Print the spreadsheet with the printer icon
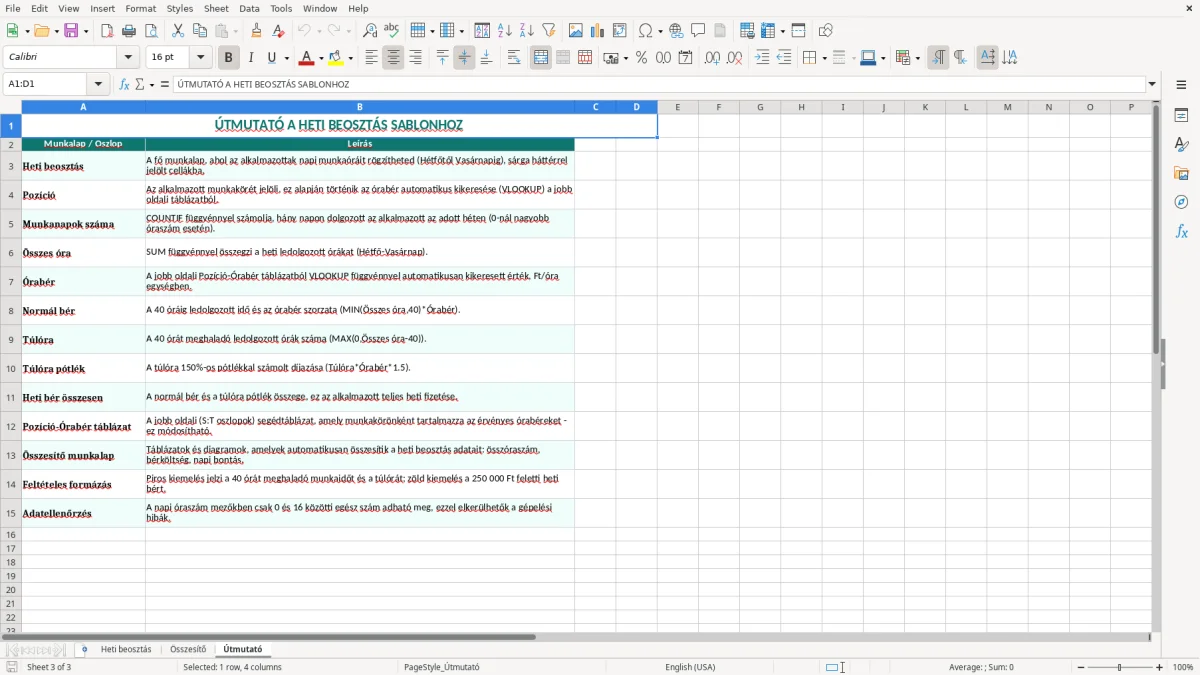 coord(129,31)
